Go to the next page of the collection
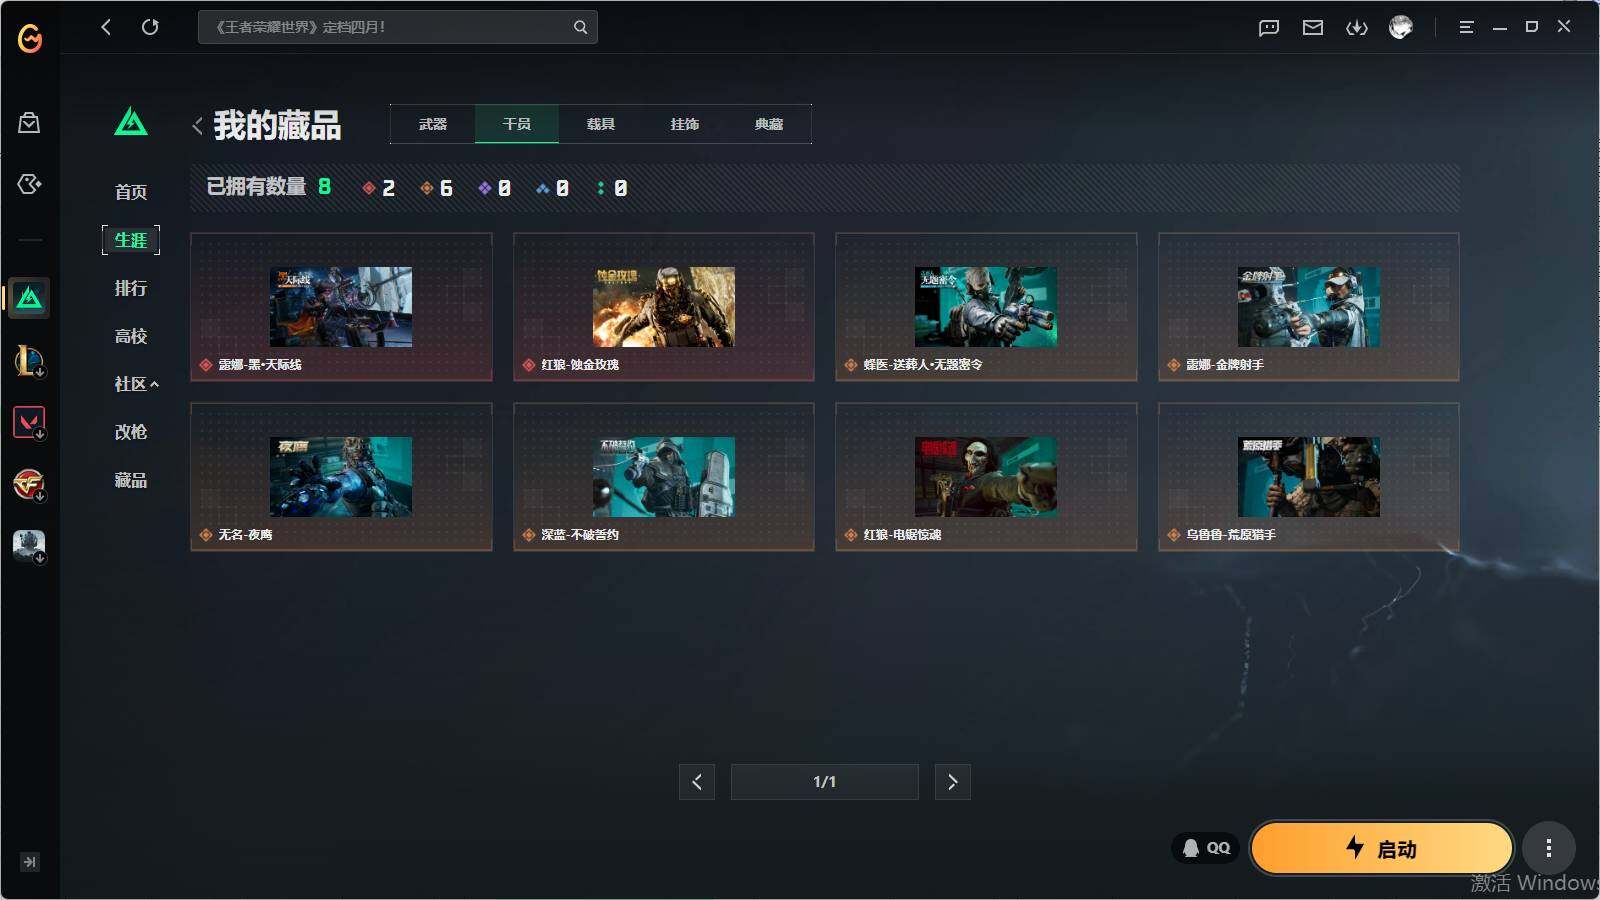 click(x=953, y=782)
